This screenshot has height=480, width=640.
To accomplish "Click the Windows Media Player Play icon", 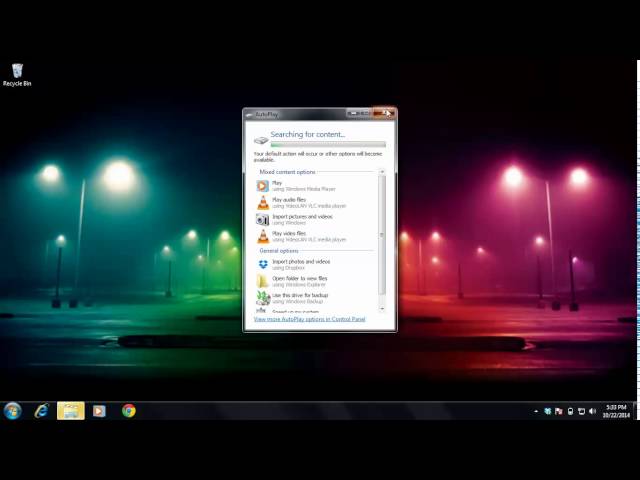I will (x=262, y=186).
